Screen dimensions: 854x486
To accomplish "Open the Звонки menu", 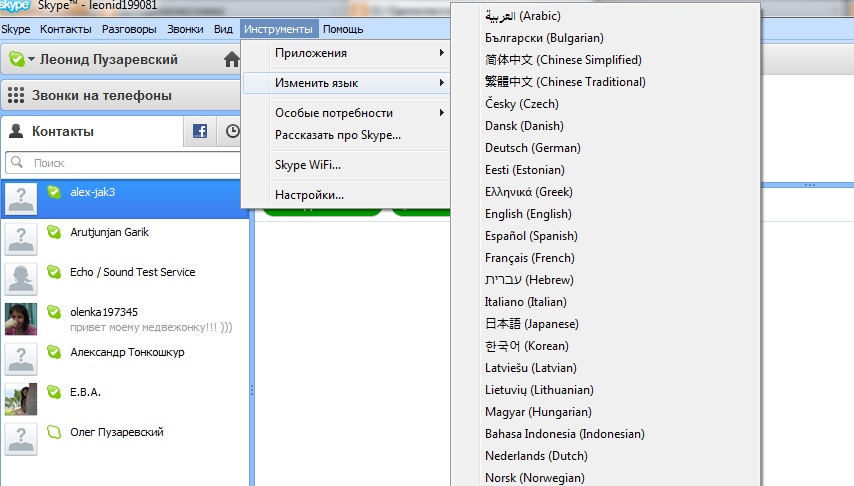I will [185, 29].
